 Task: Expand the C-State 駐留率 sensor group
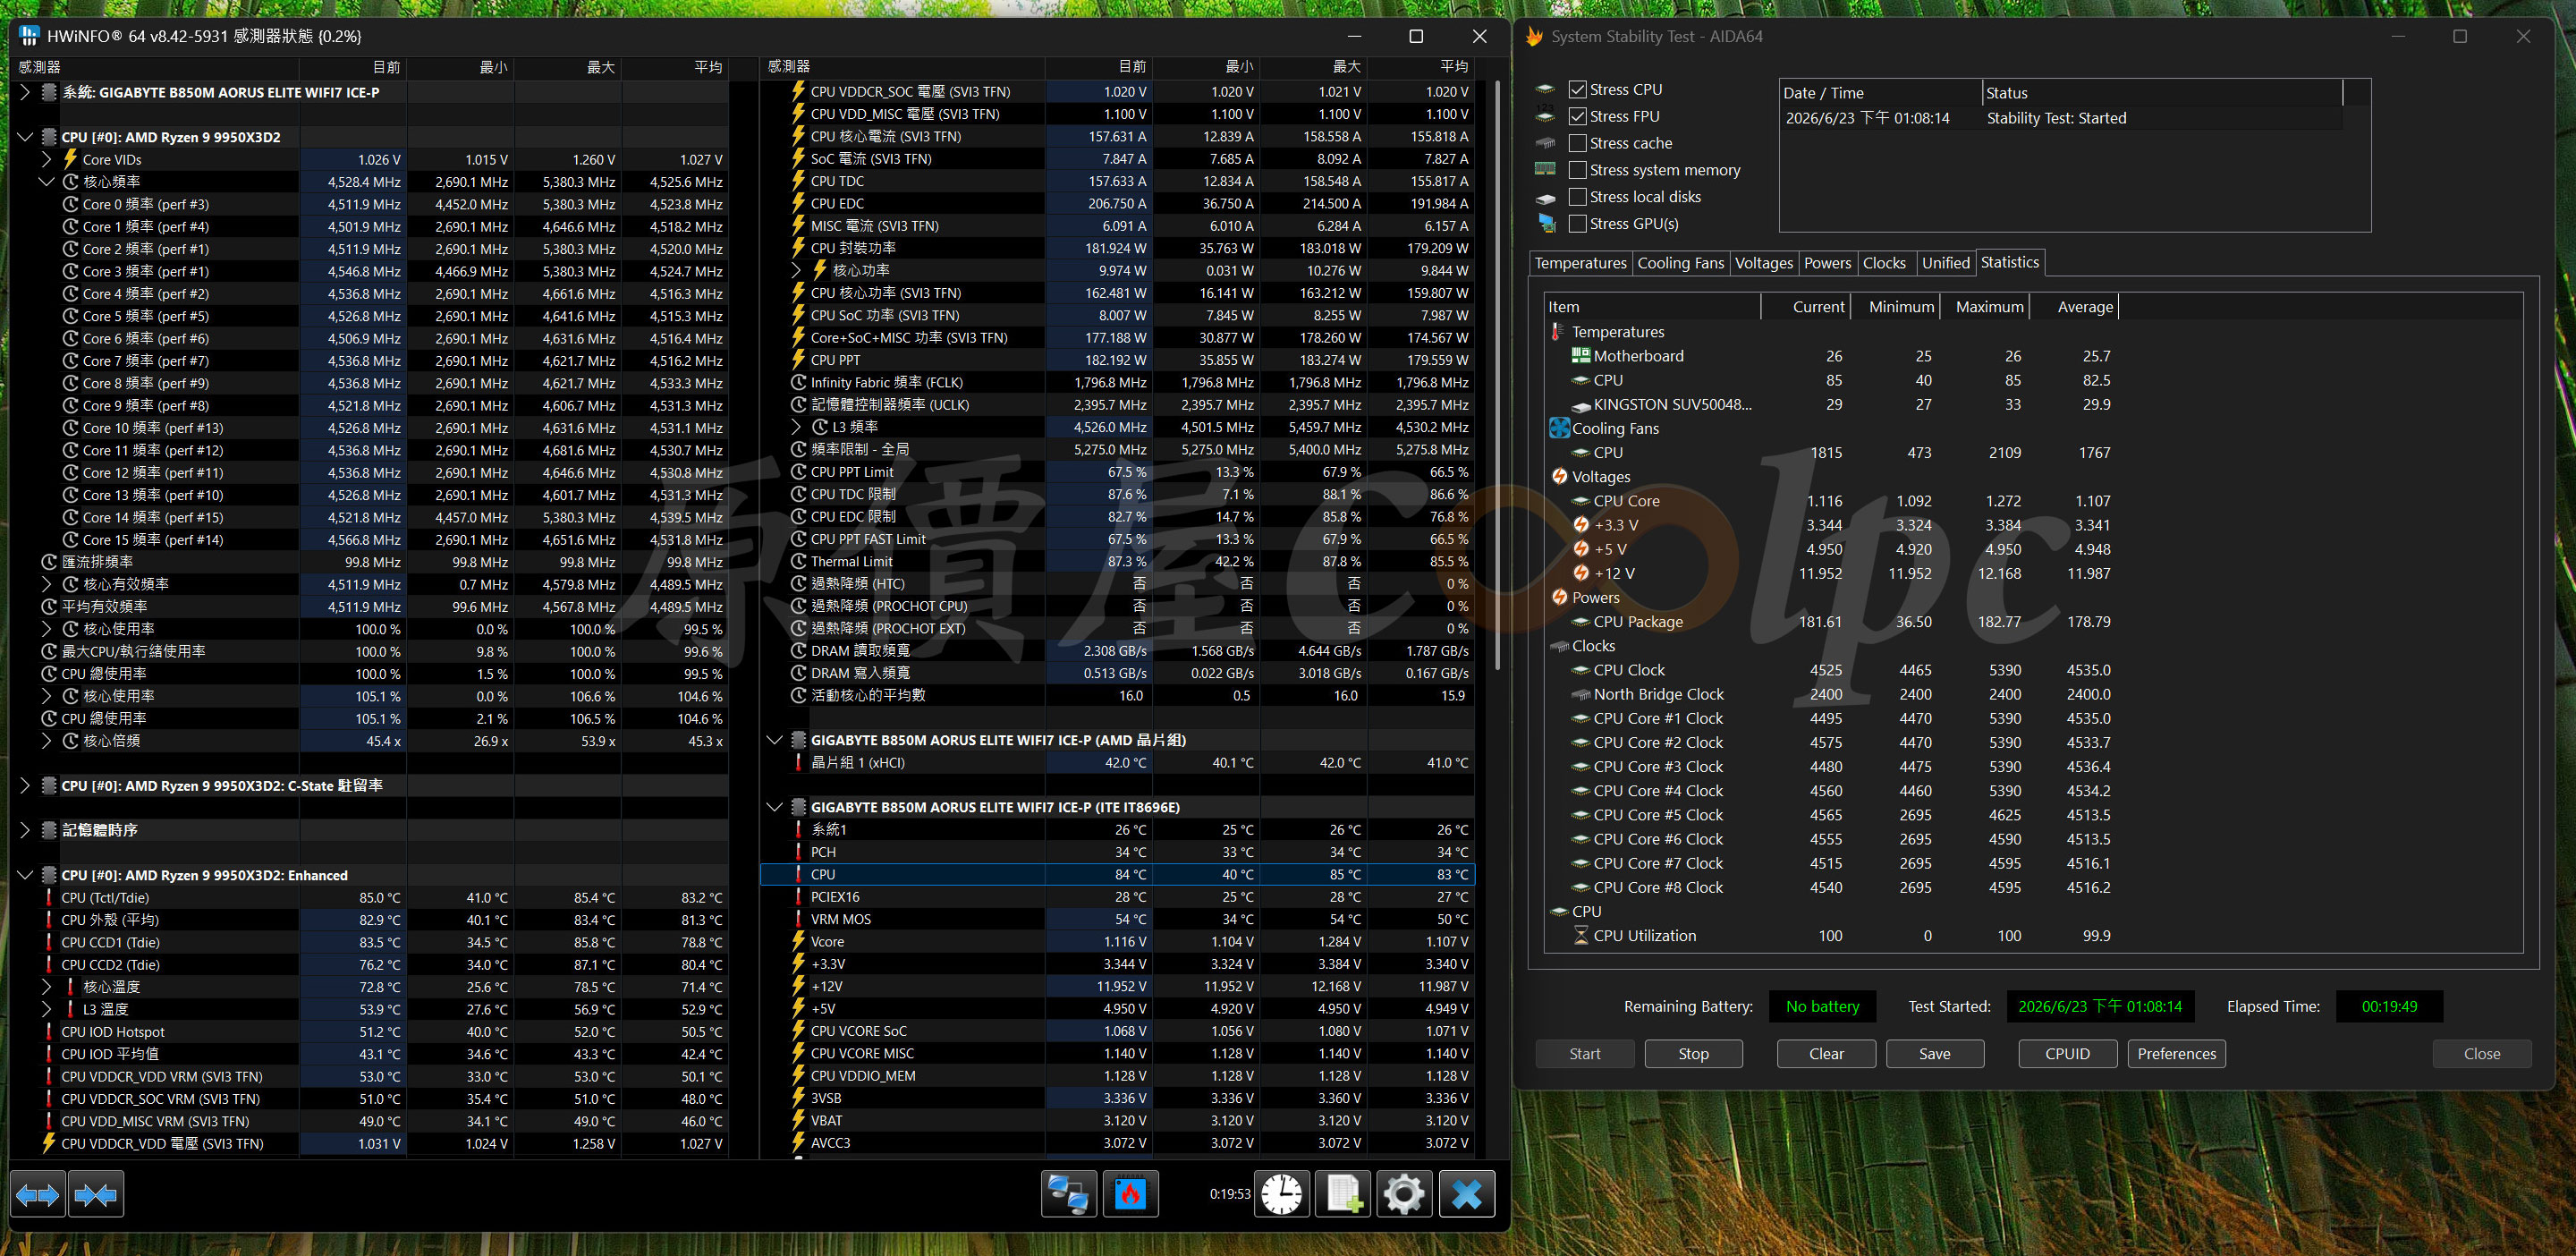[26, 785]
